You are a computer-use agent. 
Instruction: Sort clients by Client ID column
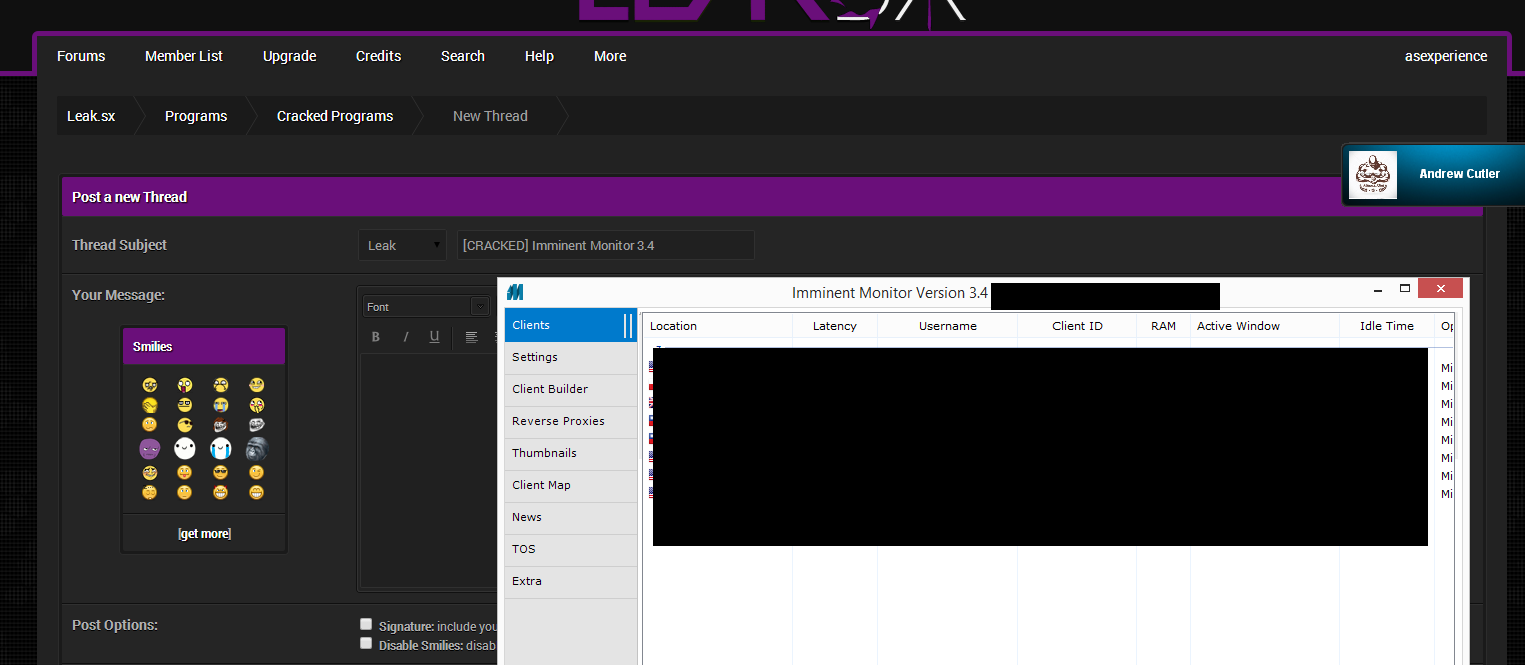coord(1077,326)
